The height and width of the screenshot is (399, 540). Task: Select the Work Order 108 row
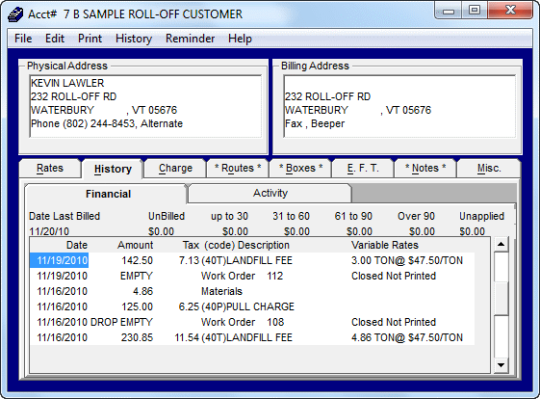252,322
